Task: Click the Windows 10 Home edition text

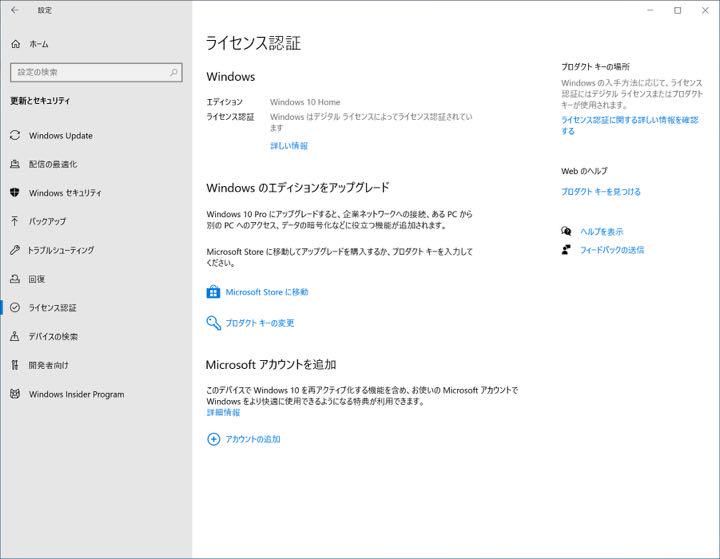Action: pos(305,102)
